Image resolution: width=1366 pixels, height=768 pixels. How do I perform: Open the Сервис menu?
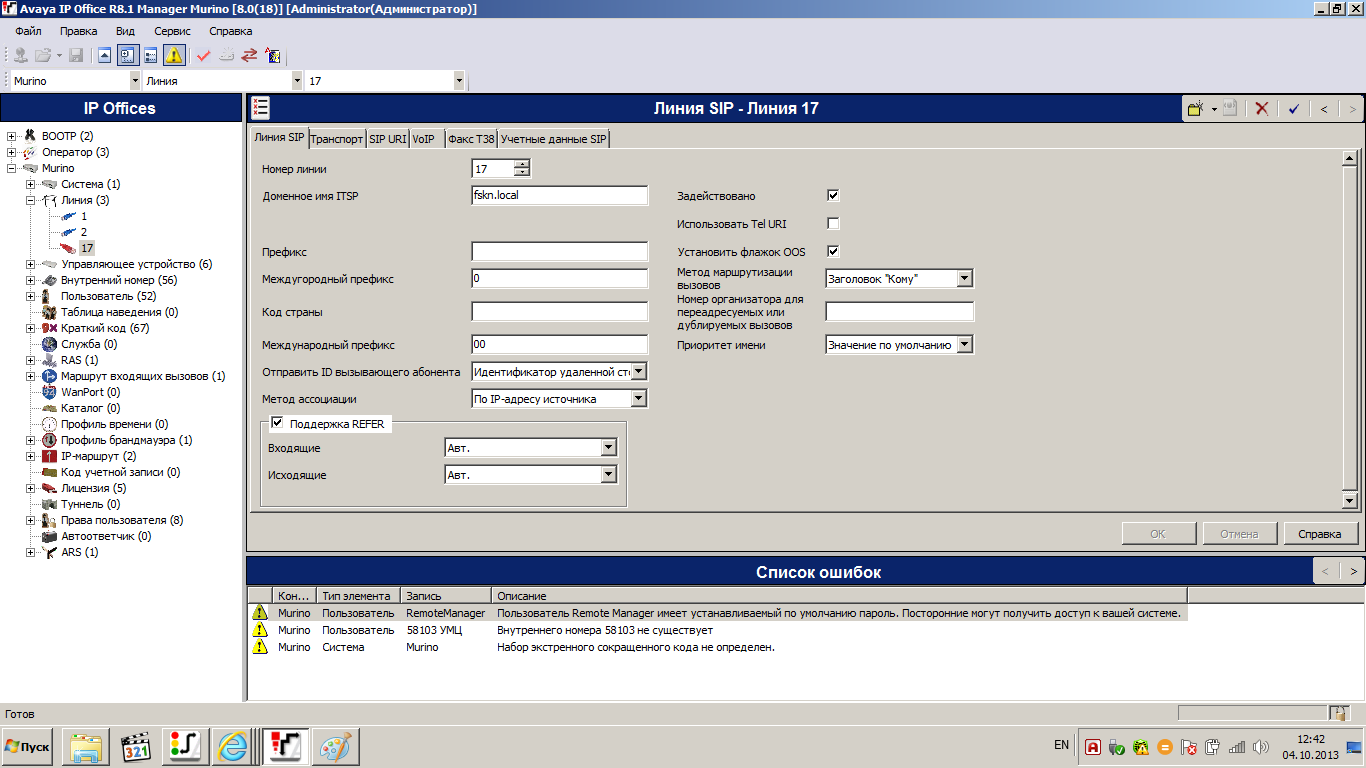(172, 31)
